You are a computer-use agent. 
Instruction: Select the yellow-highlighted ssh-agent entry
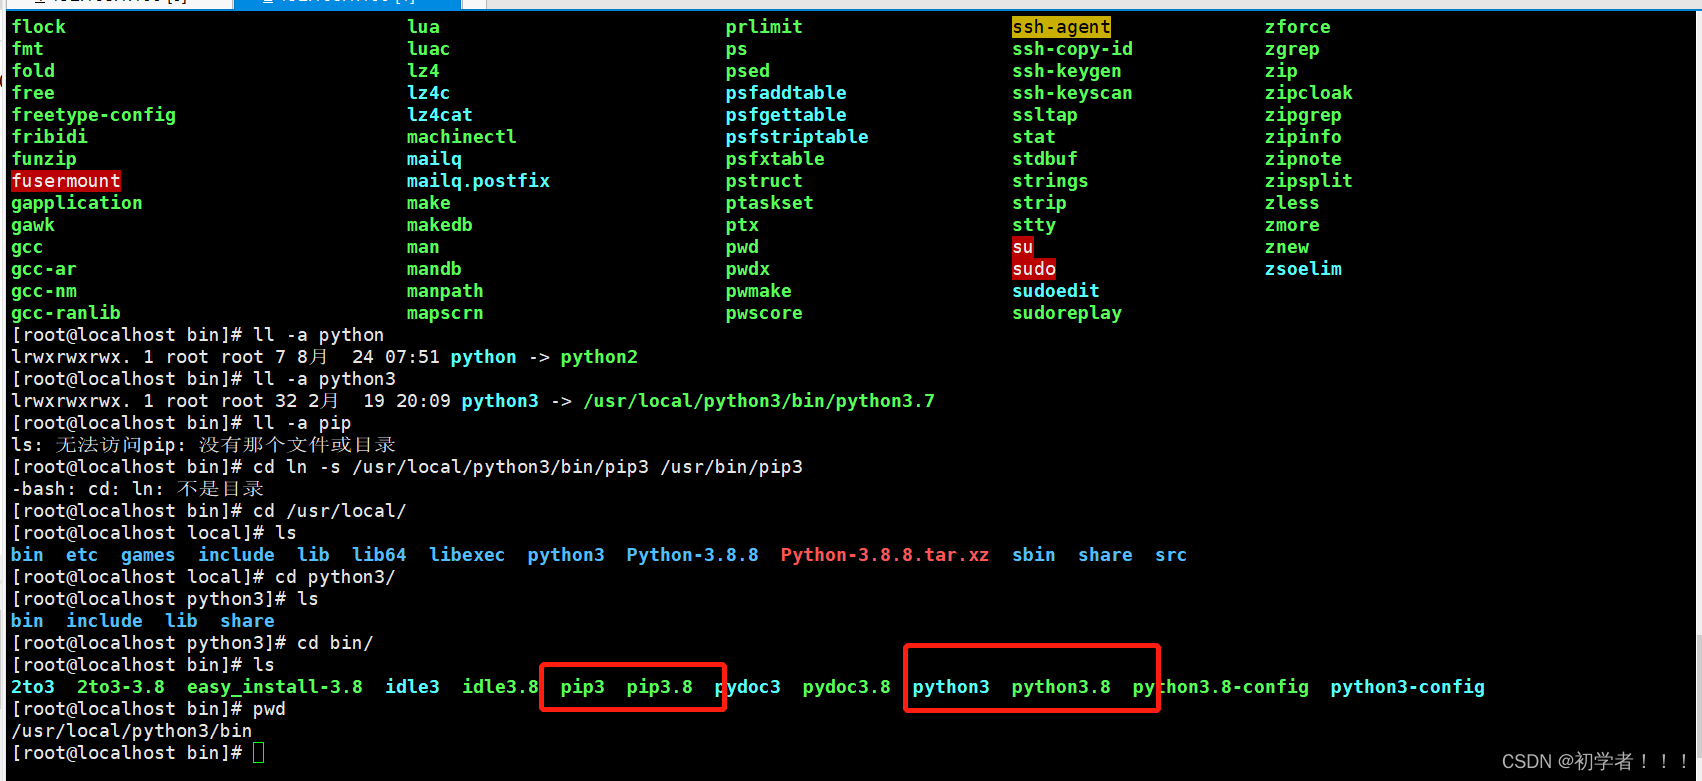(1061, 27)
